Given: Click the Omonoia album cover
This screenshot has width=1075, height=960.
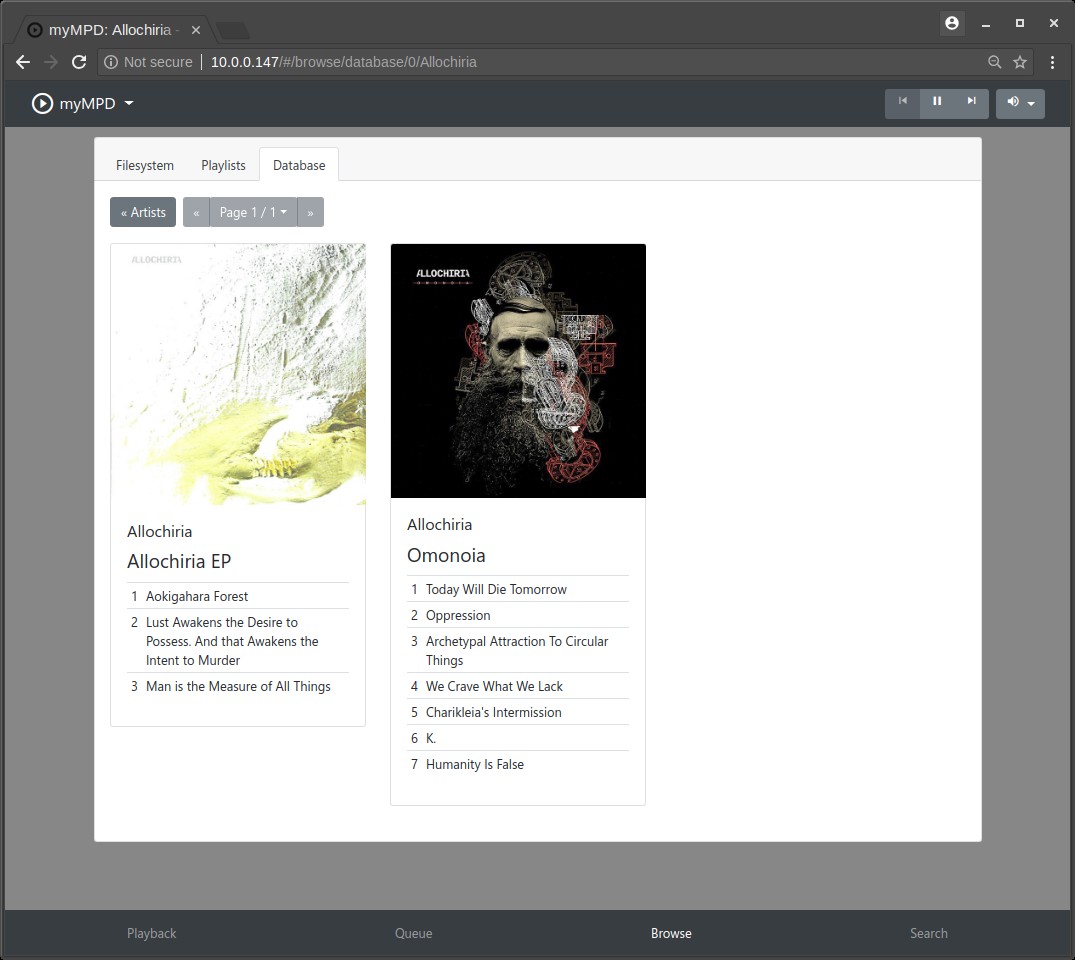Looking at the screenshot, I should [518, 371].
